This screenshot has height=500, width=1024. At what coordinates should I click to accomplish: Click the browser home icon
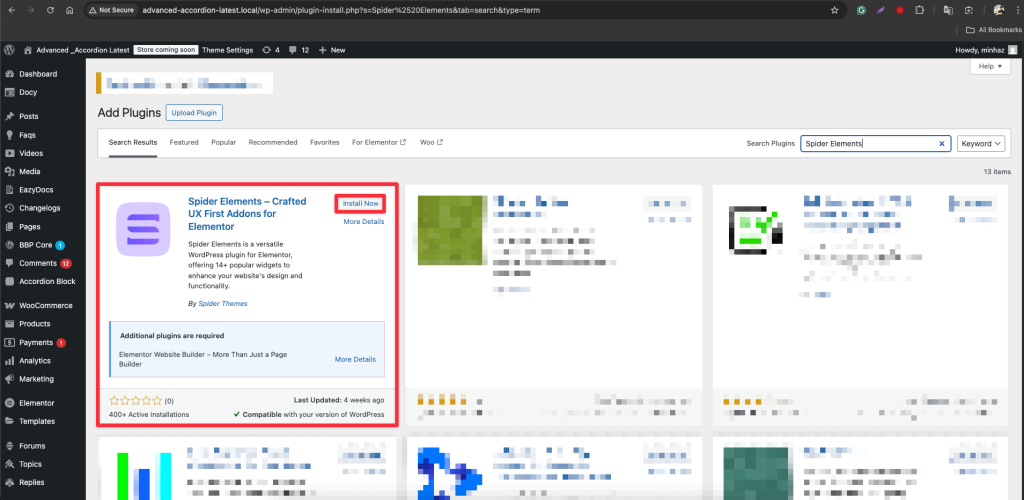point(70,10)
